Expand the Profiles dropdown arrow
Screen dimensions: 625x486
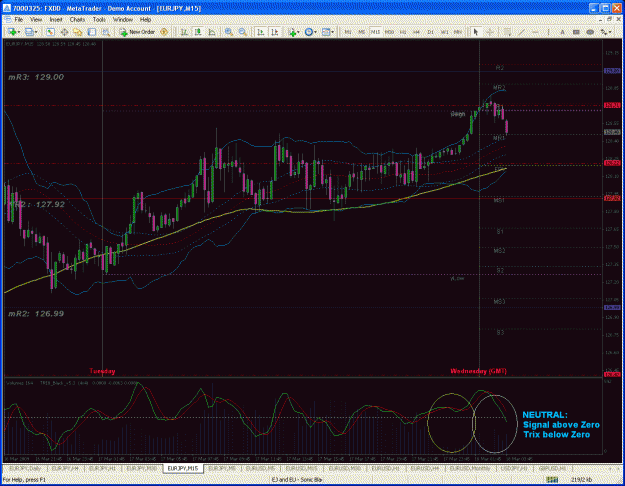coord(36,32)
